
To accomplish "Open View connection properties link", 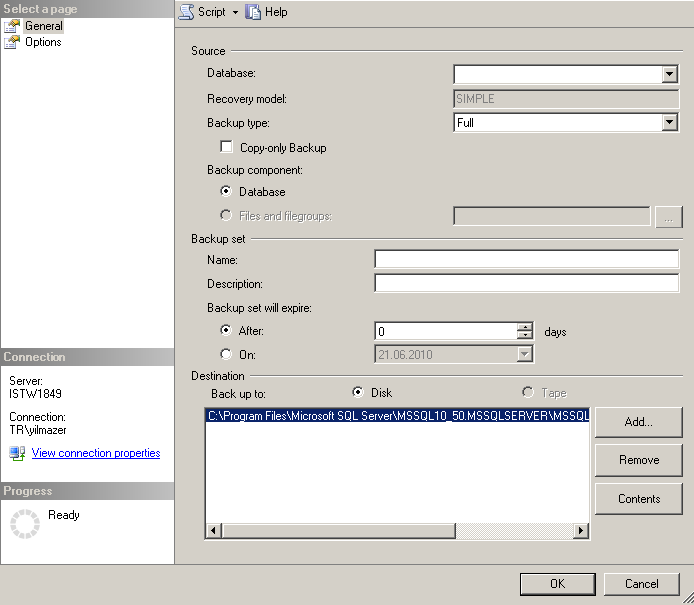I will click(x=96, y=453).
